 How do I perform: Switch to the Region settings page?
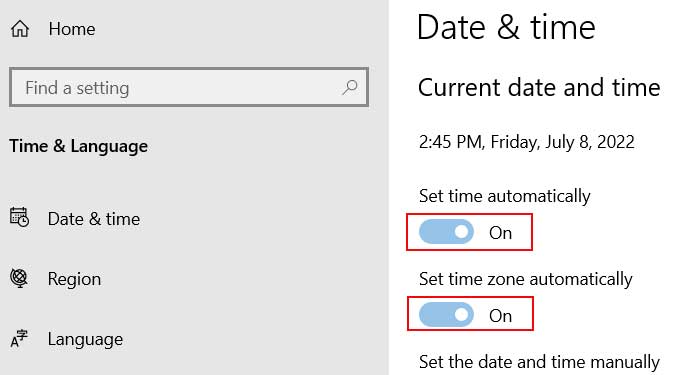click(75, 279)
